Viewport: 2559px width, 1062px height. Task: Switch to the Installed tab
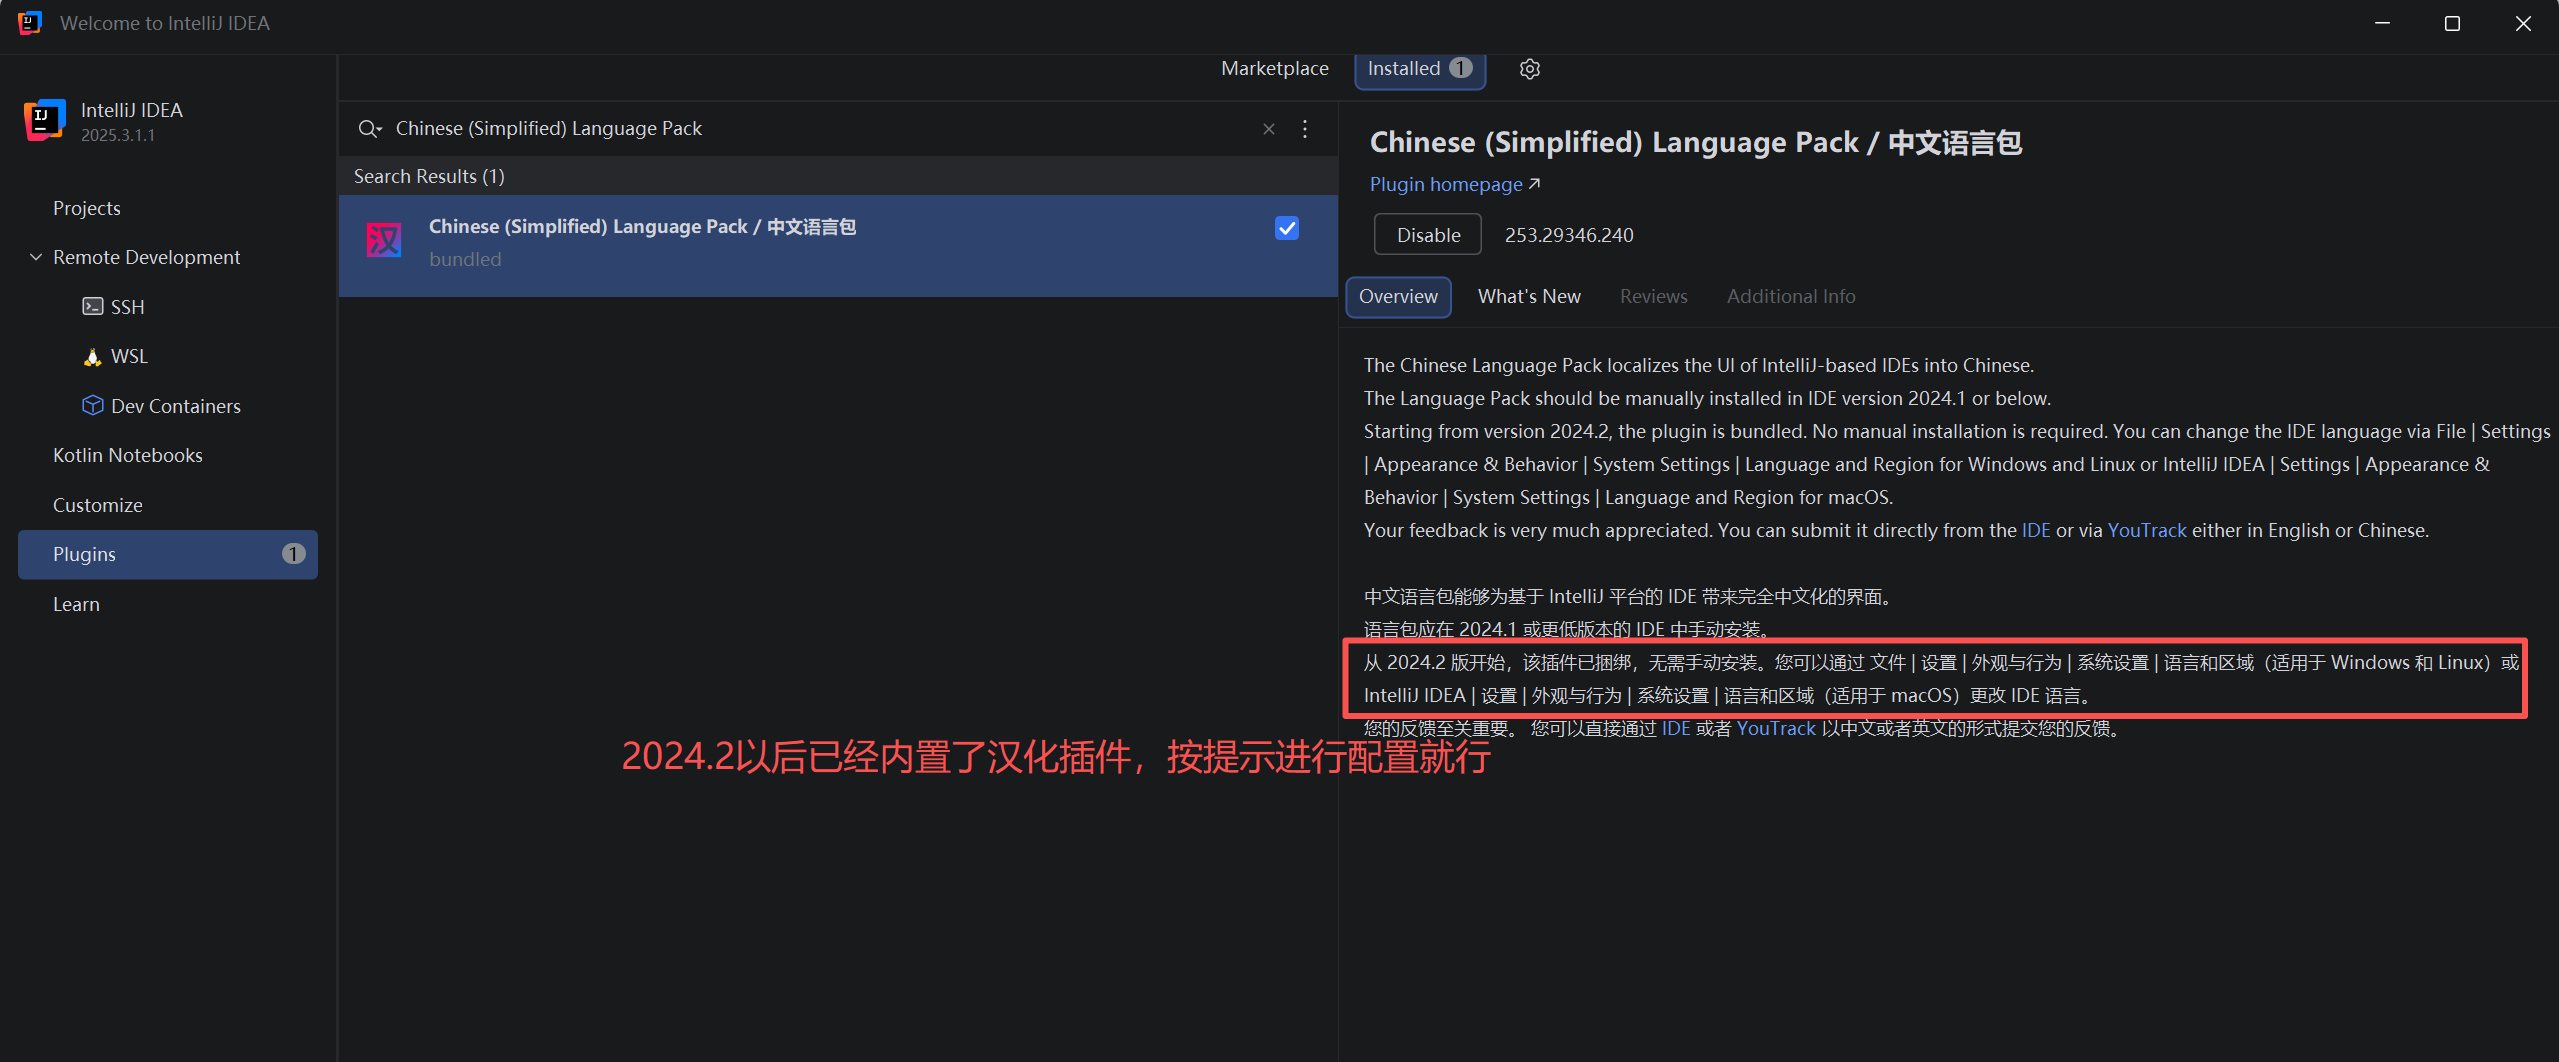coord(1419,69)
